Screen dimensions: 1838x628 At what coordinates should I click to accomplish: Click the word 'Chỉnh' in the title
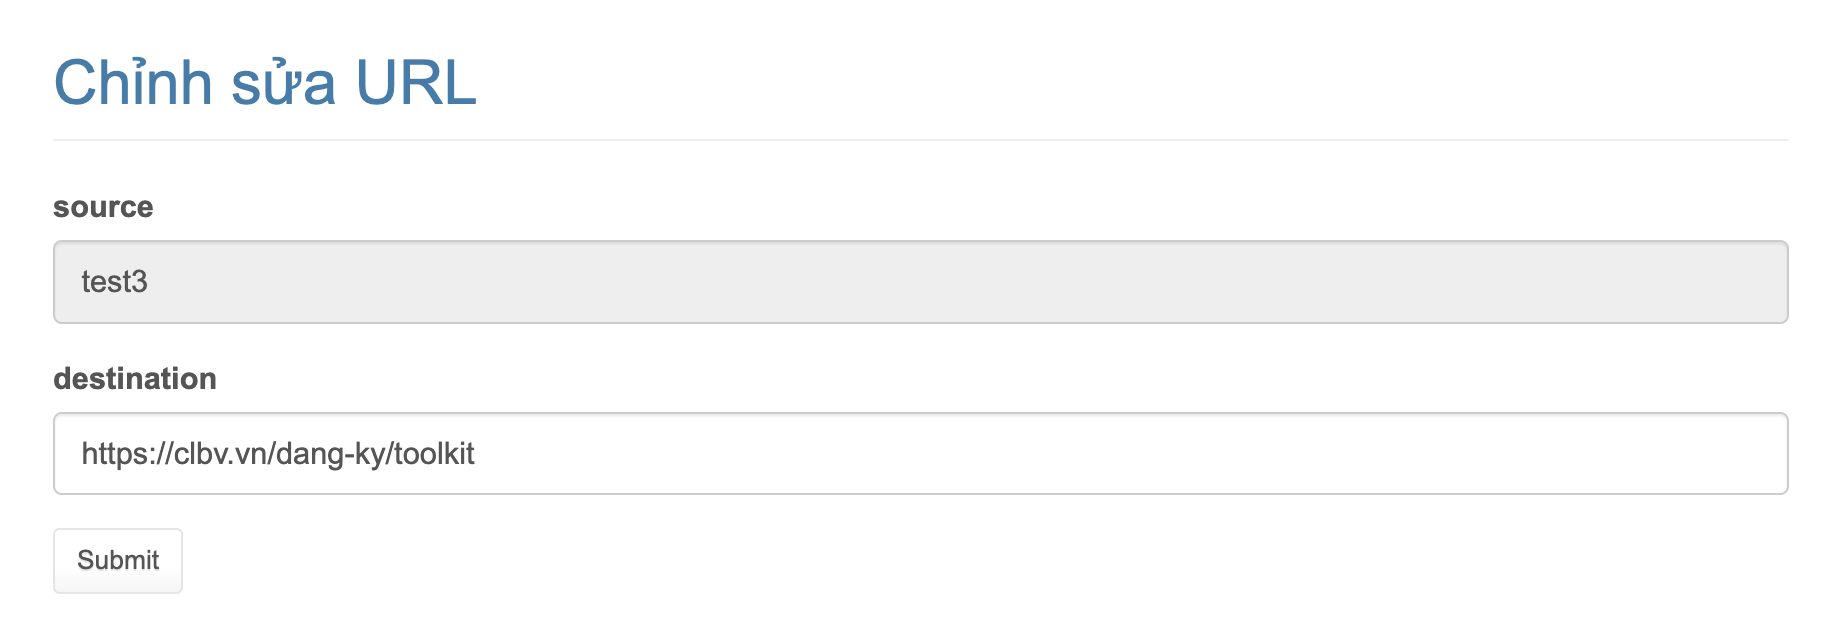pos(133,82)
